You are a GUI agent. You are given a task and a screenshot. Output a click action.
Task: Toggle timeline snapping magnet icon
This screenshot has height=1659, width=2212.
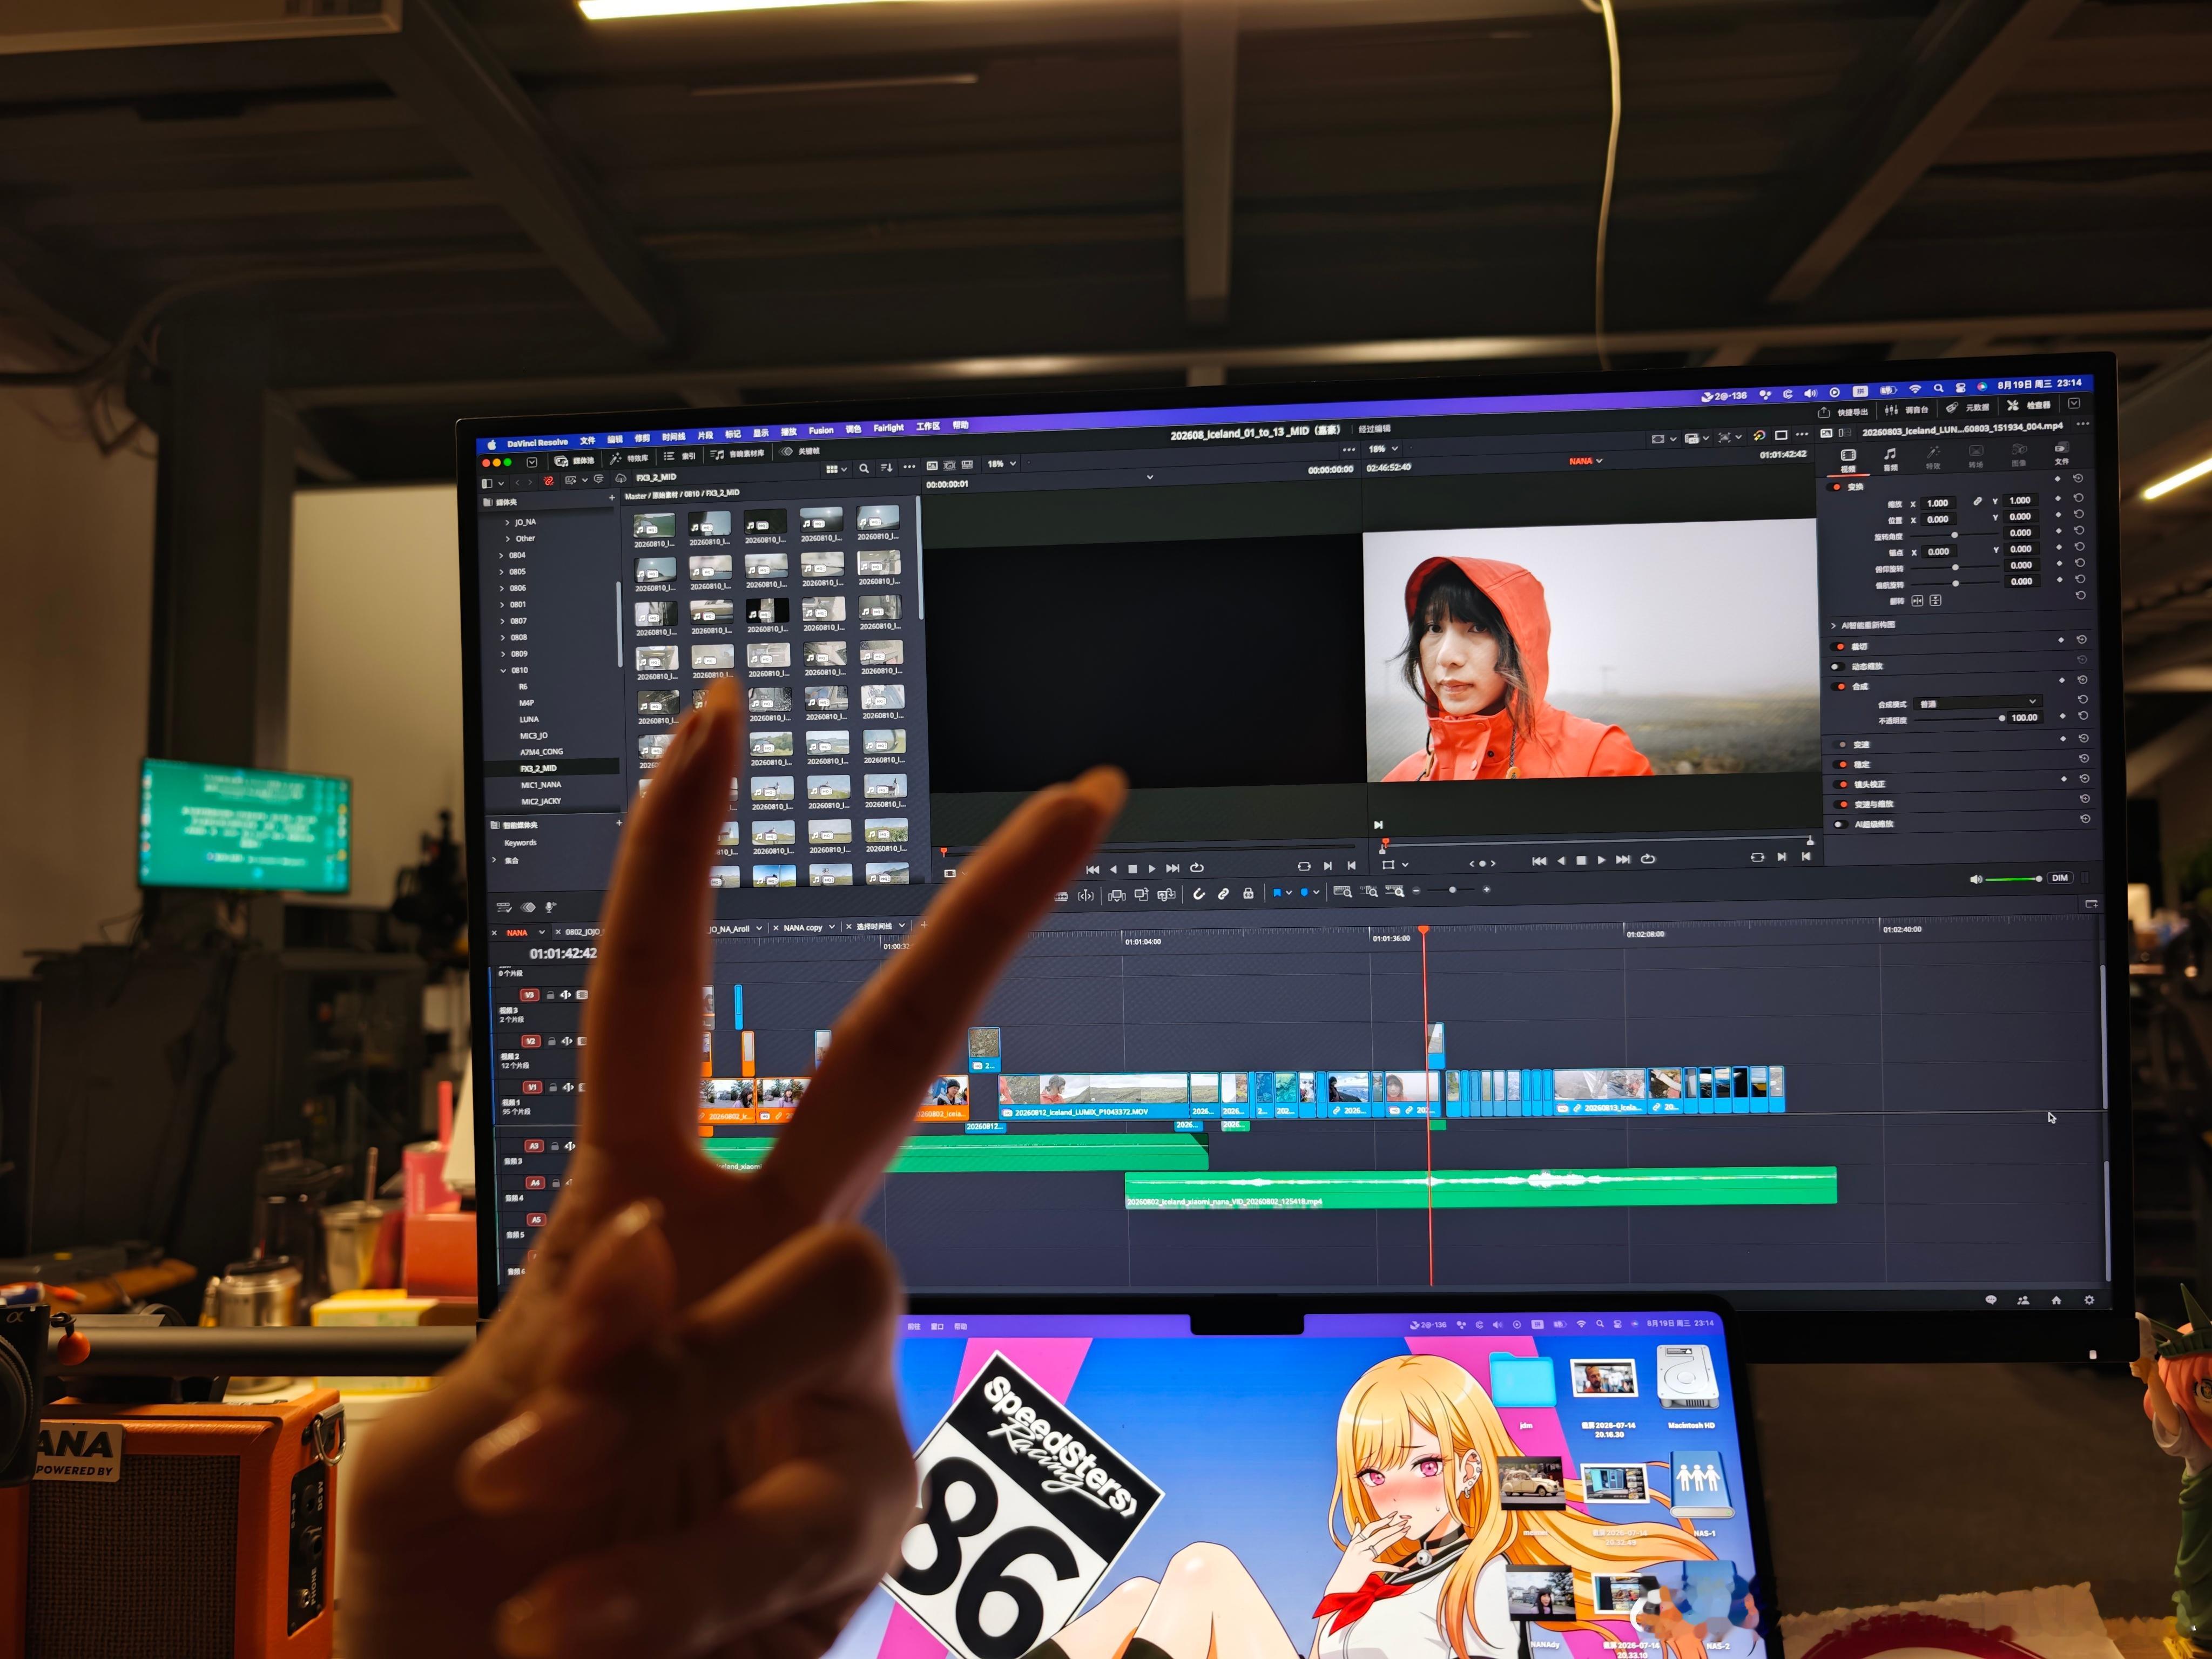1199,894
